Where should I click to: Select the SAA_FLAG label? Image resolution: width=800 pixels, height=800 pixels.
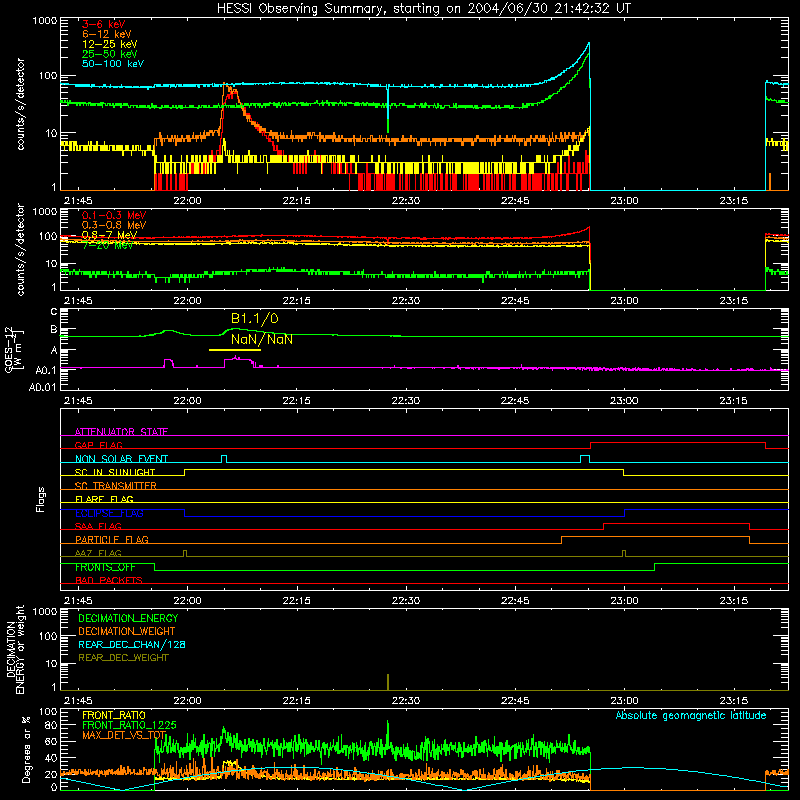[98, 526]
